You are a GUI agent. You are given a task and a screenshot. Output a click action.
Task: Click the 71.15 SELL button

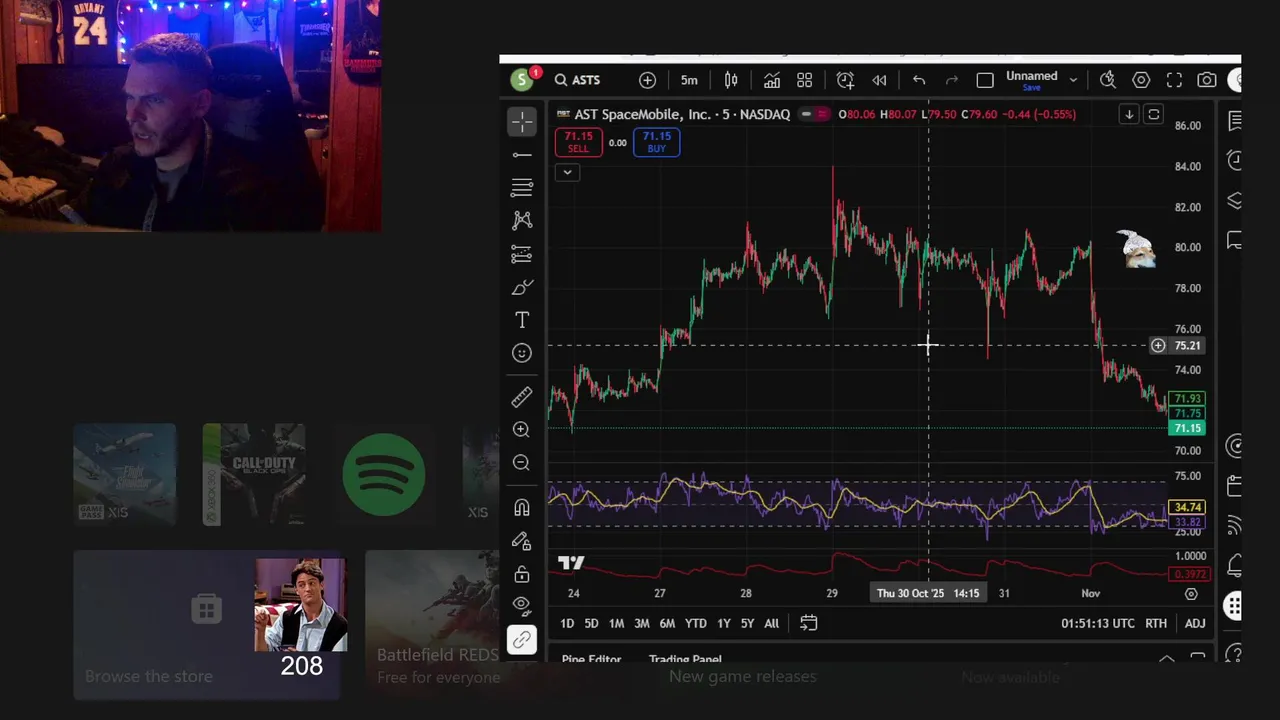(x=578, y=142)
